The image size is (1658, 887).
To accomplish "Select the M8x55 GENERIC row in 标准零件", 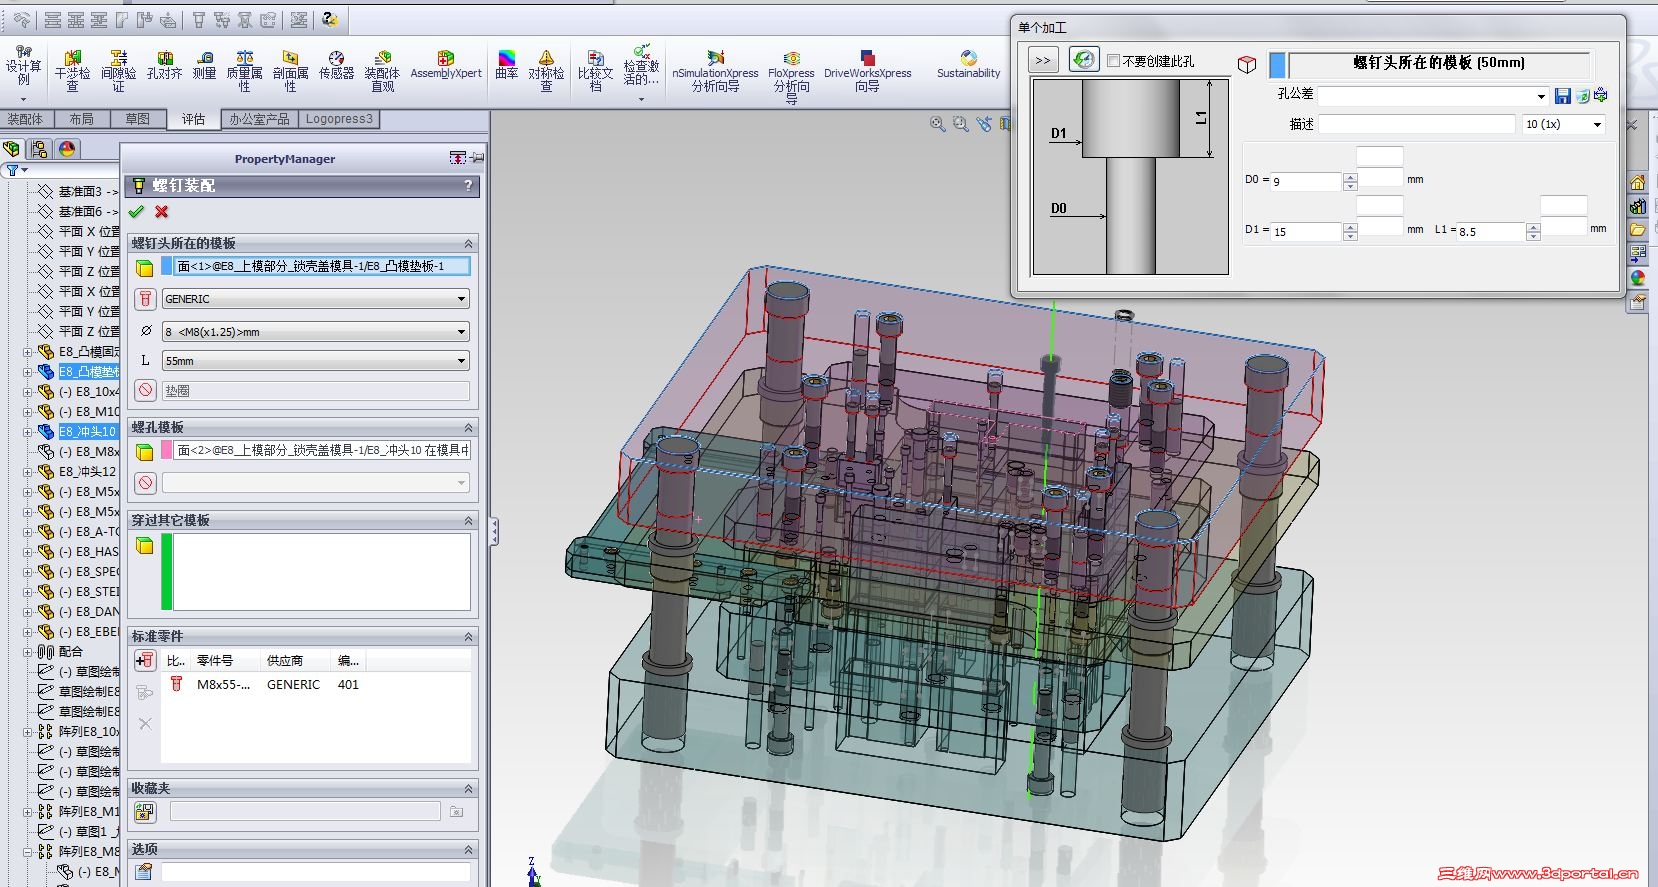I will click(315, 685).
